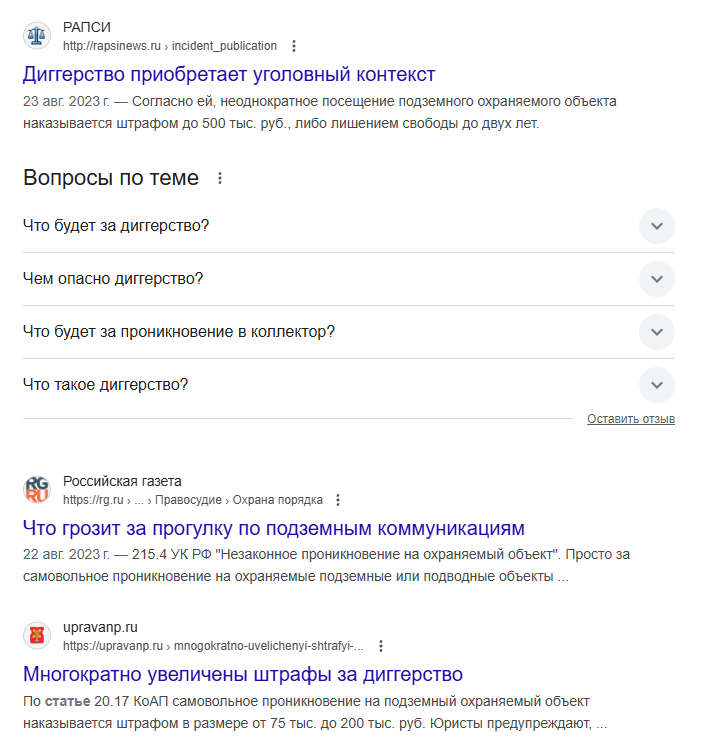The height and width of the screenshot is (751, 719).
Task: Open link Диггерство приобретает уголовный контекст
Action: (x=229, y=74)
